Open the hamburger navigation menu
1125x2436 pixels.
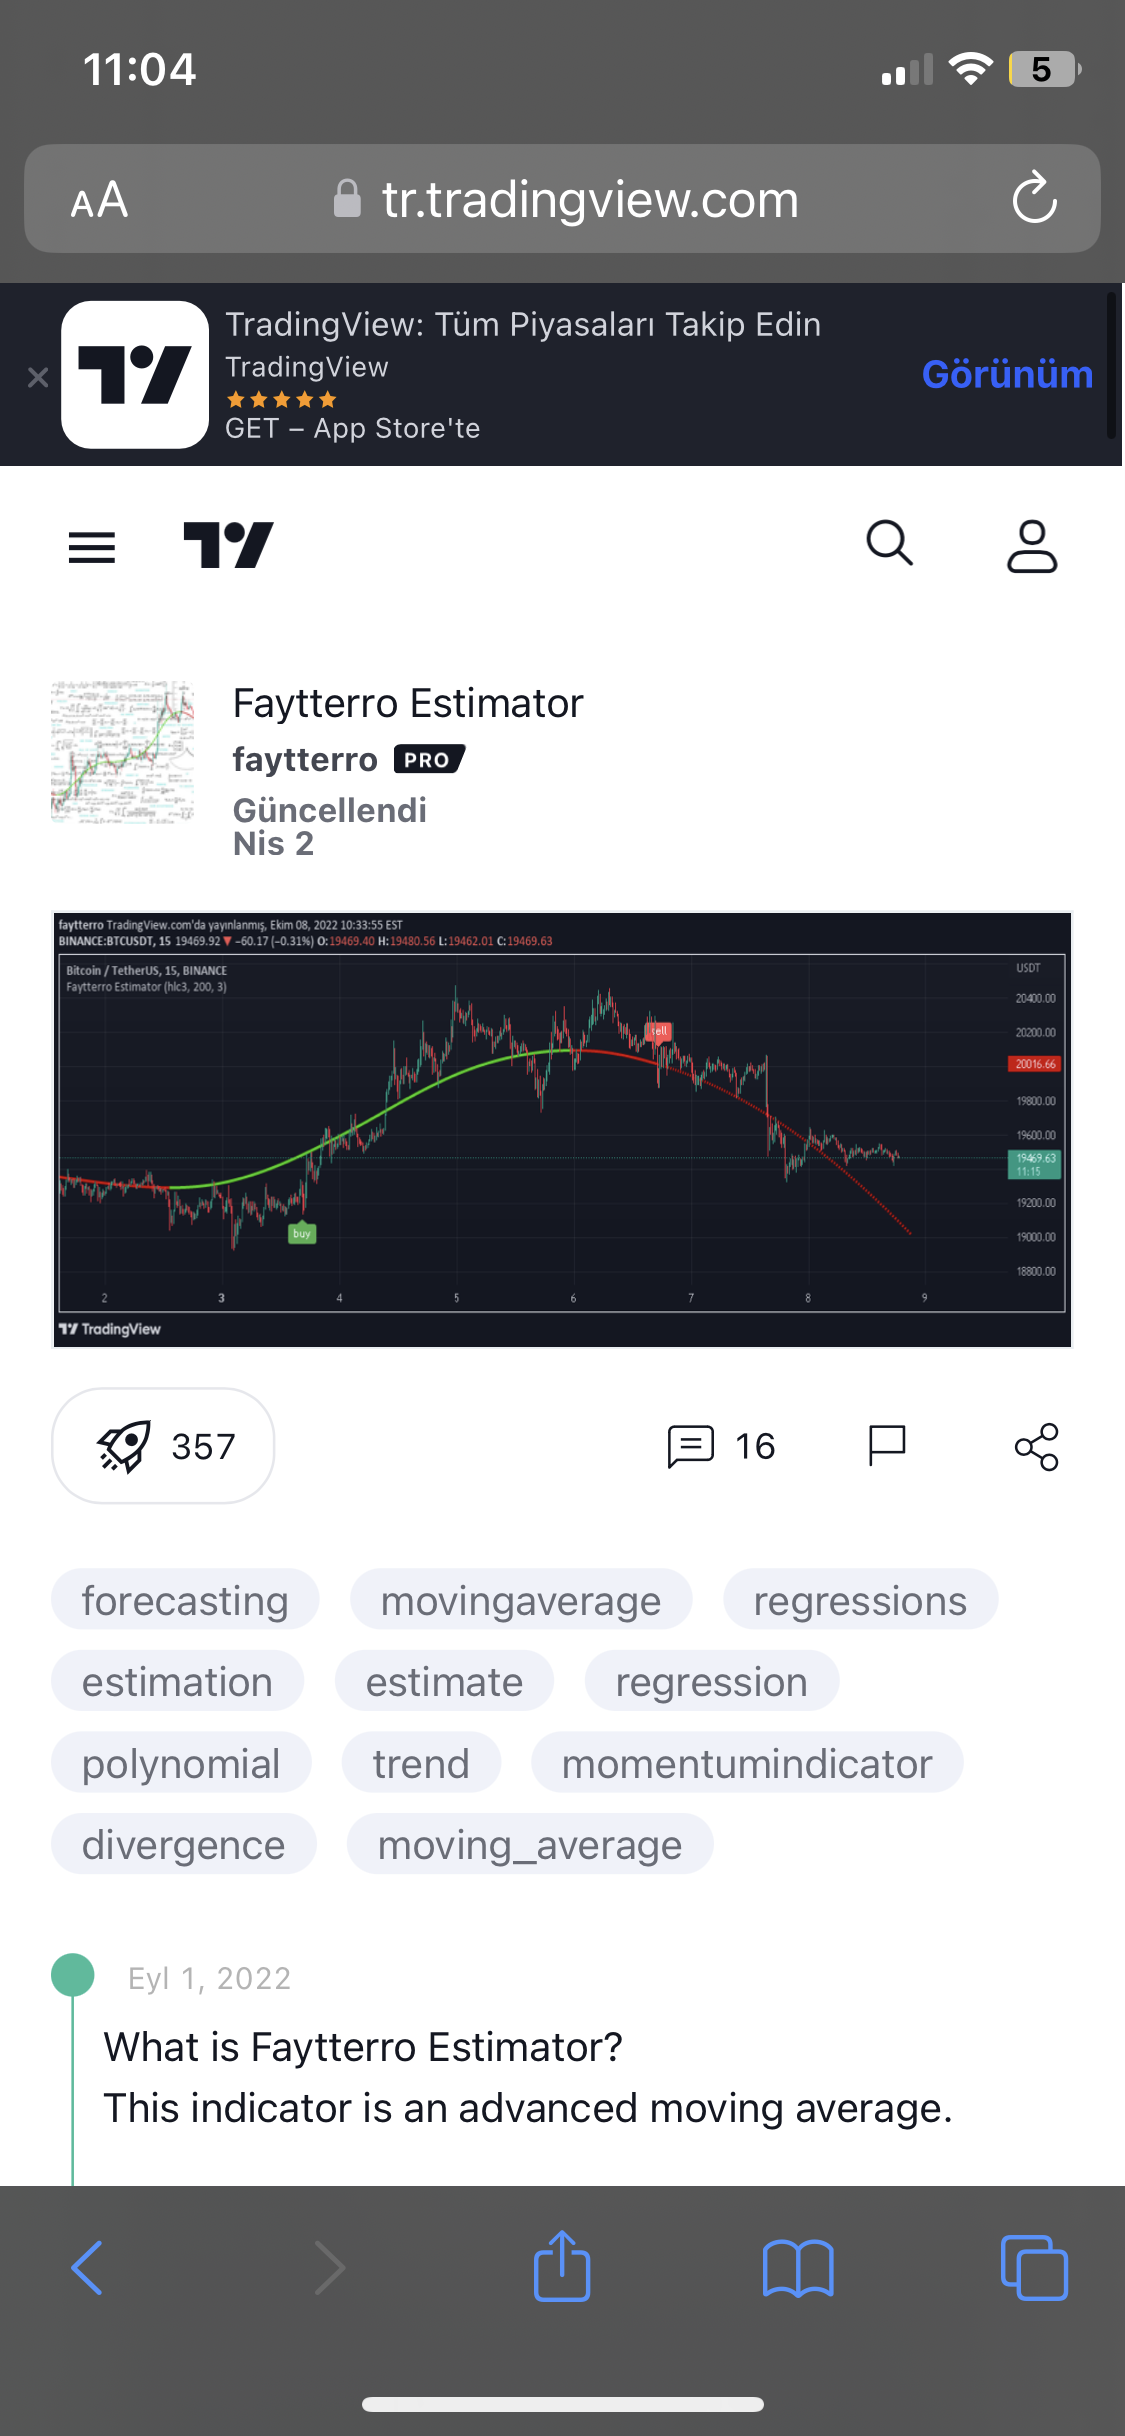(x=91, y=547)
